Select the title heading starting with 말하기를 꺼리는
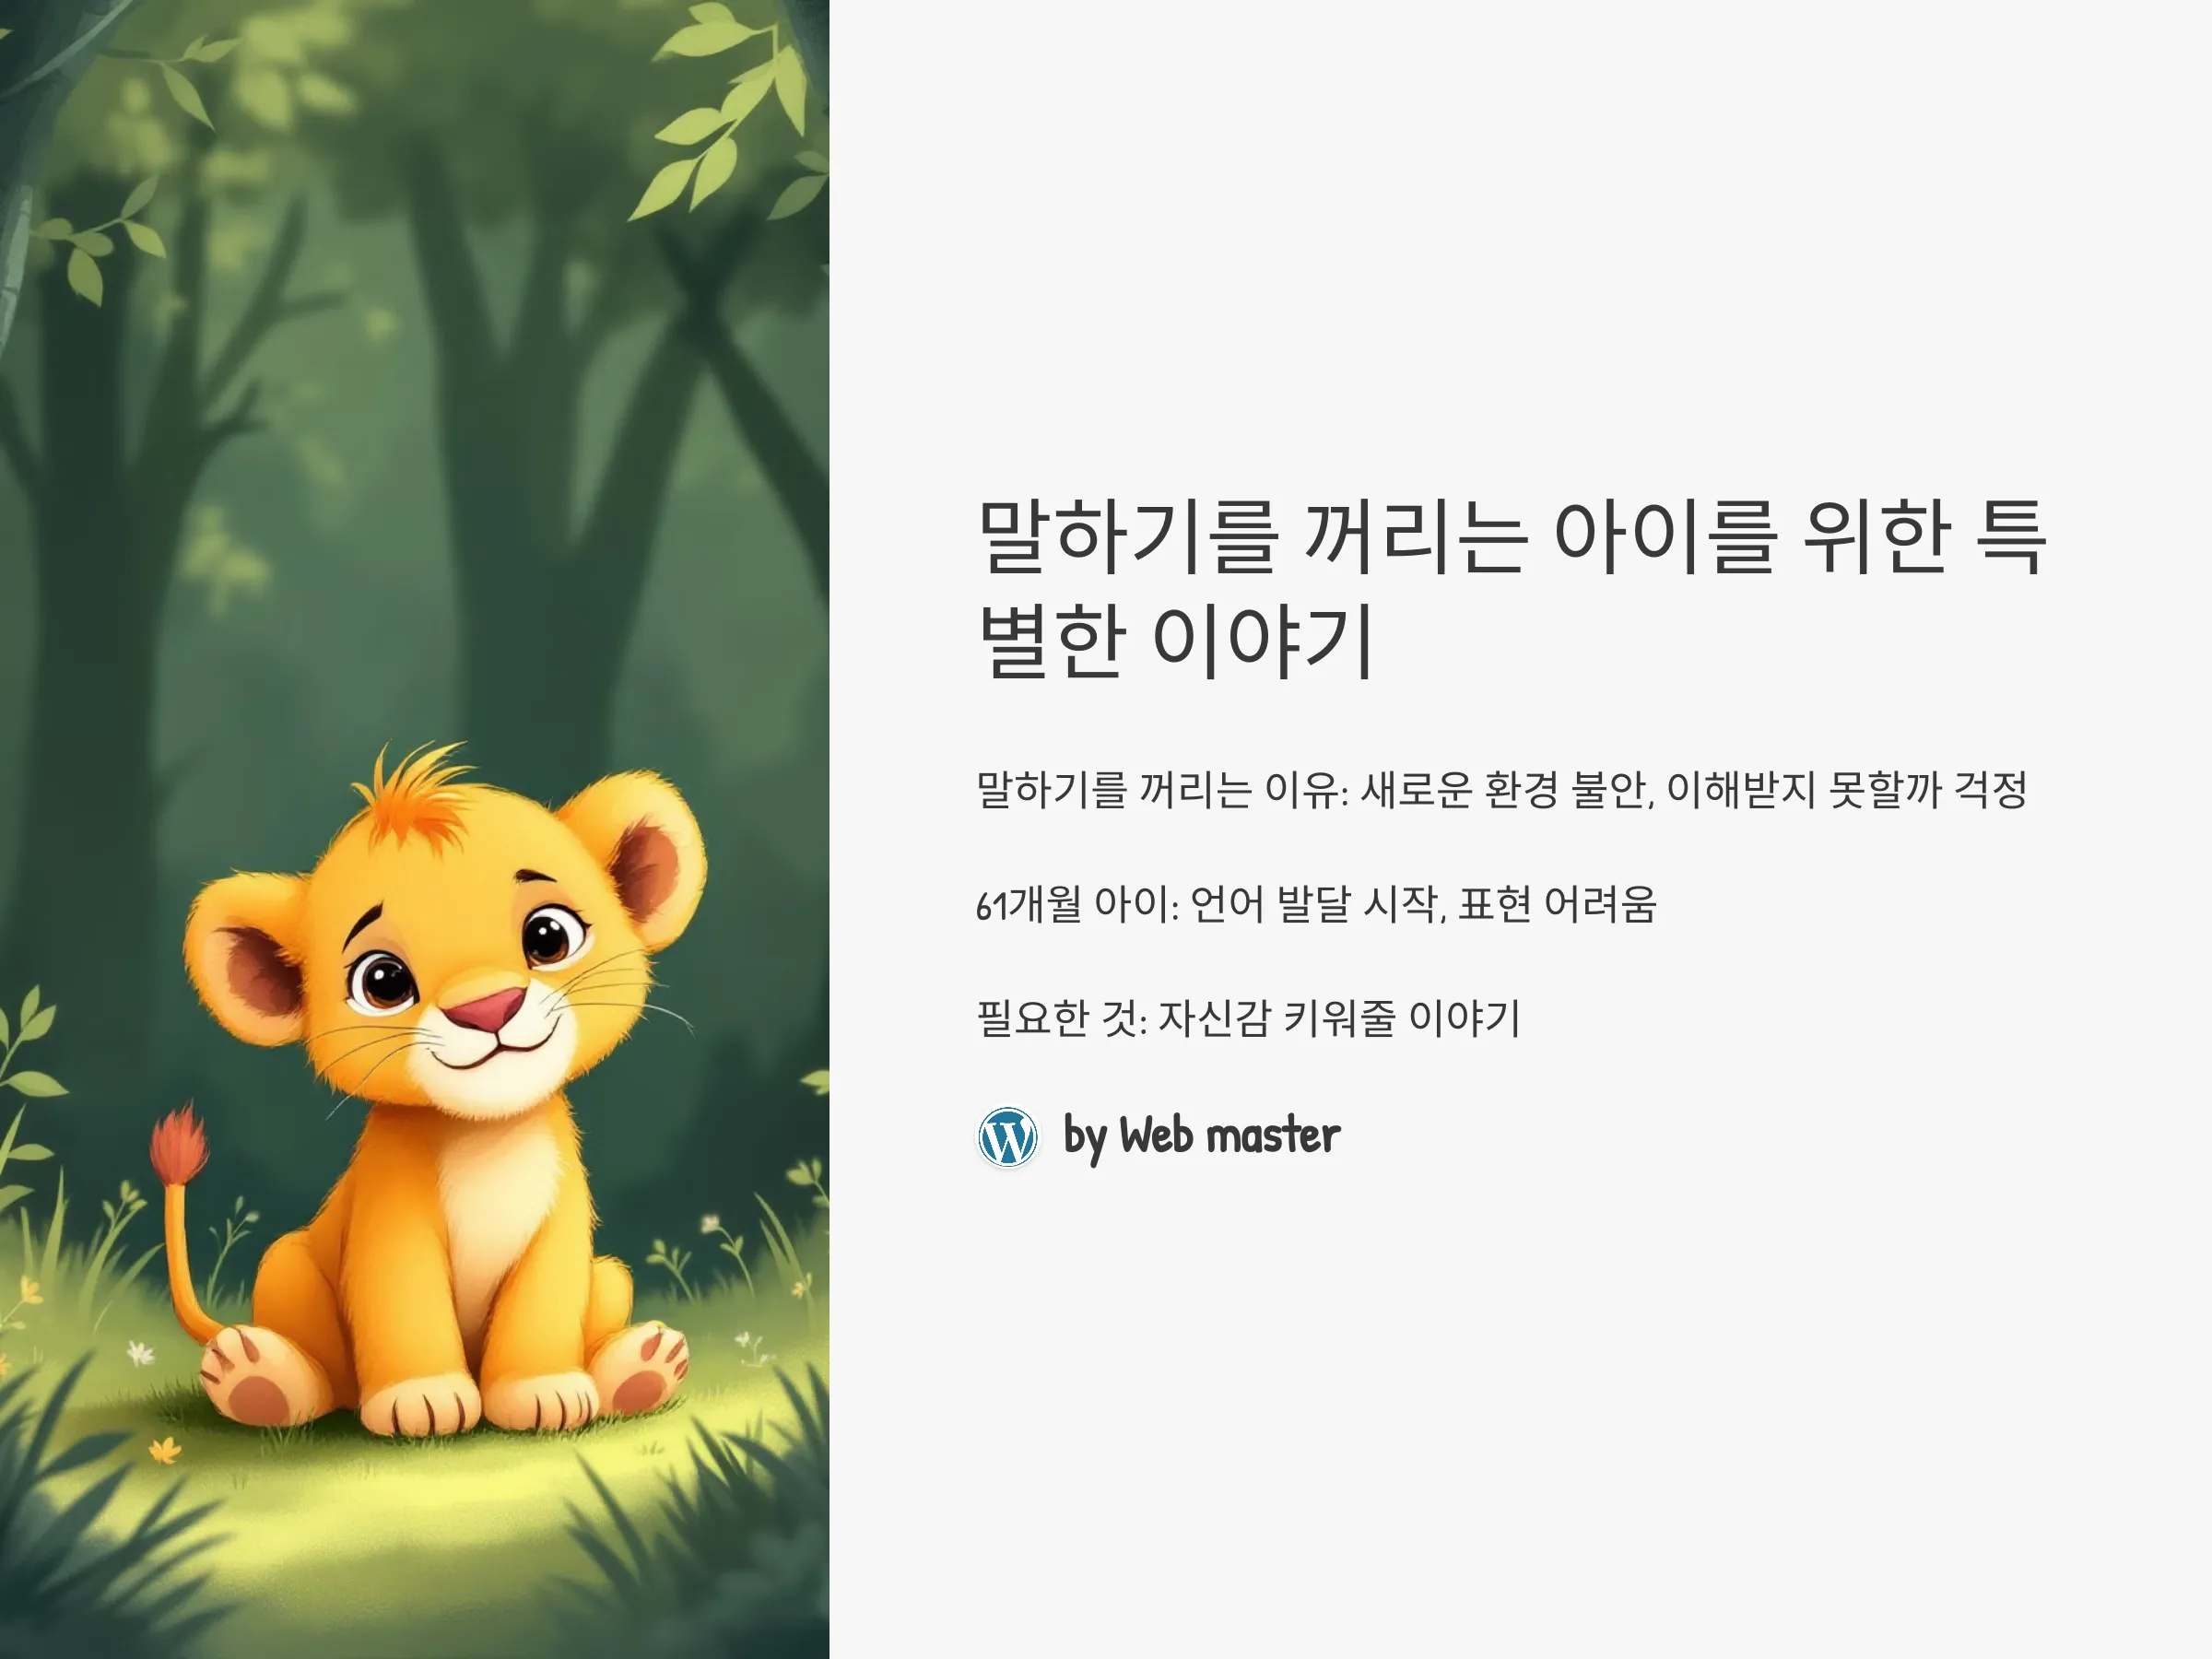 (1511, 588)
